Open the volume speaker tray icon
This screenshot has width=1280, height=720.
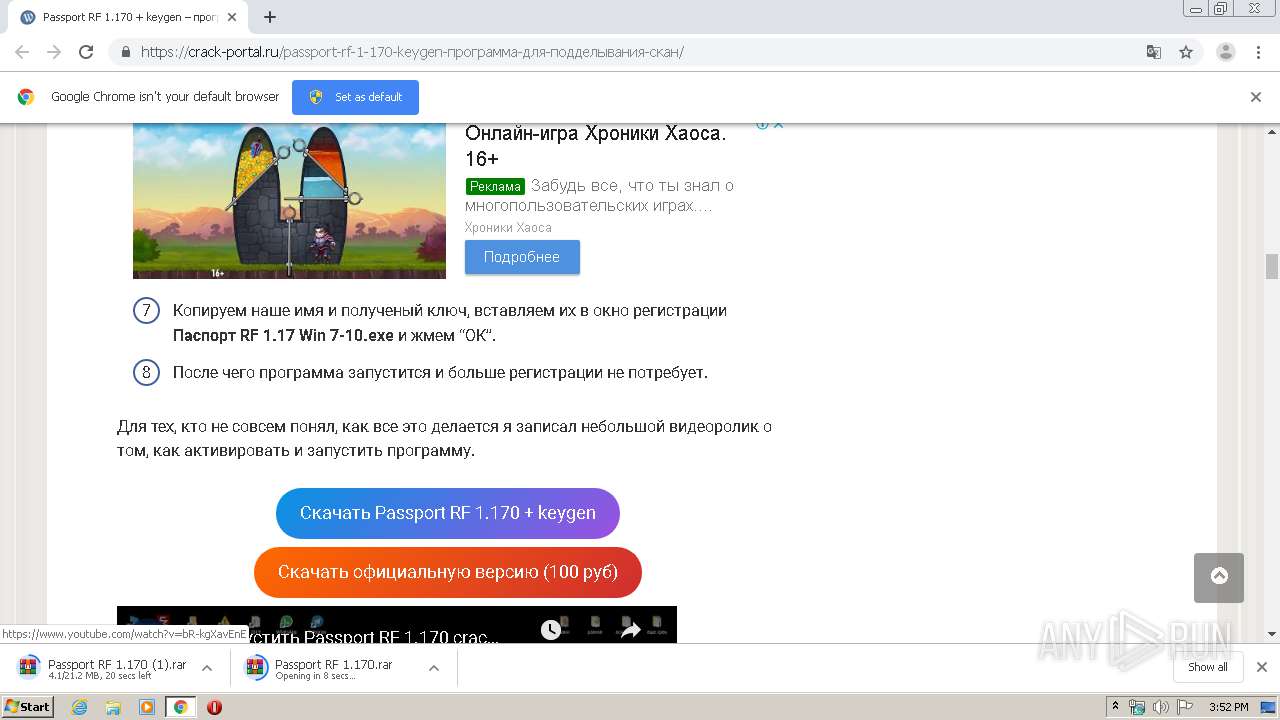click(x=1160, y=707)
